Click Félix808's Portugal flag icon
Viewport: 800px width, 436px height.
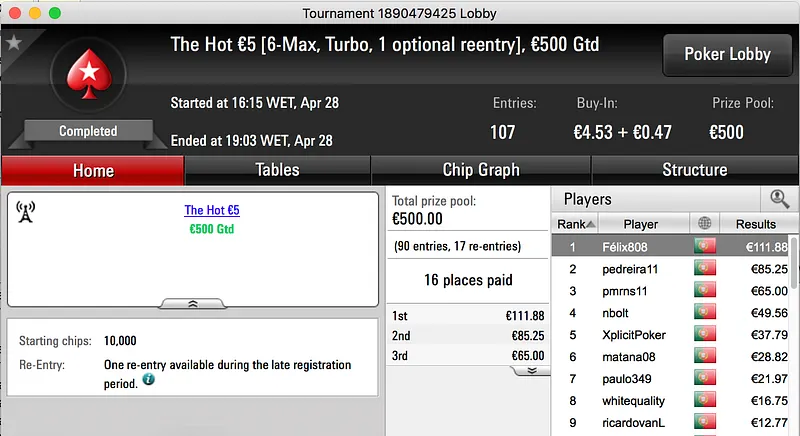tap(704, 247)
